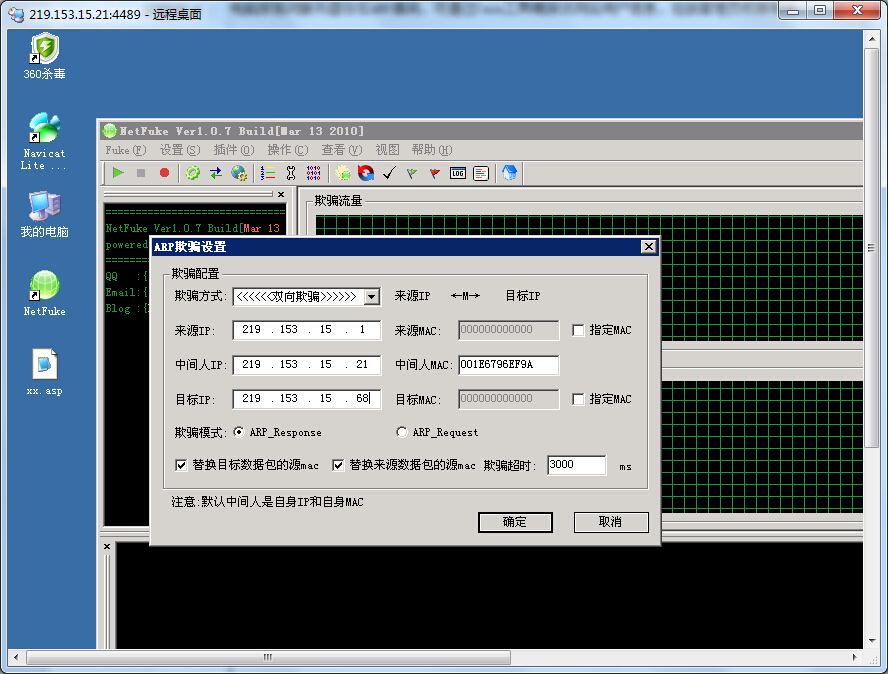Click the scroll down arrow at right
The height and width of the screenshot is (674, 888).
tap(871, 642)
